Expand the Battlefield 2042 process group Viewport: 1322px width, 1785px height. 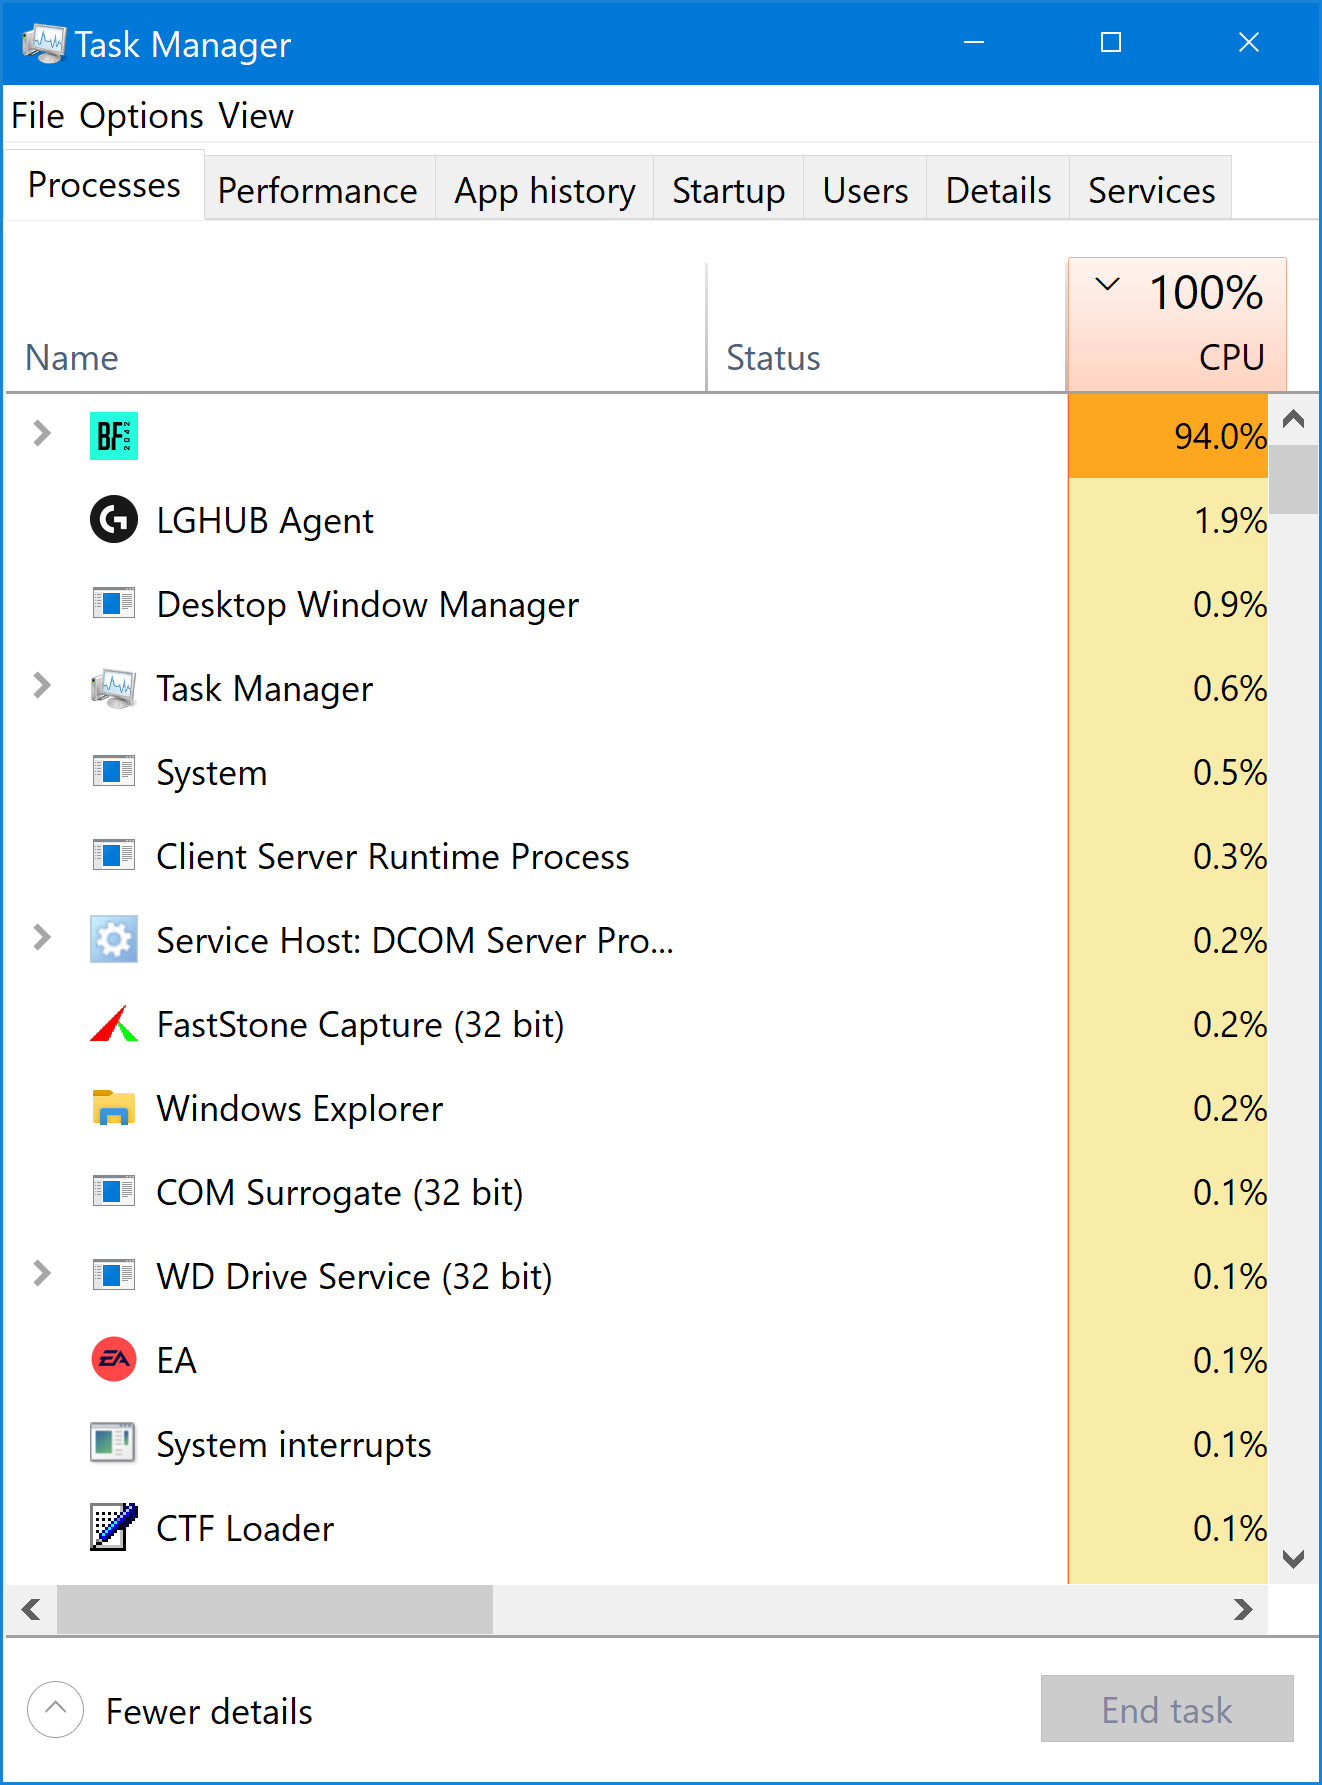click(x=42, y=434)
